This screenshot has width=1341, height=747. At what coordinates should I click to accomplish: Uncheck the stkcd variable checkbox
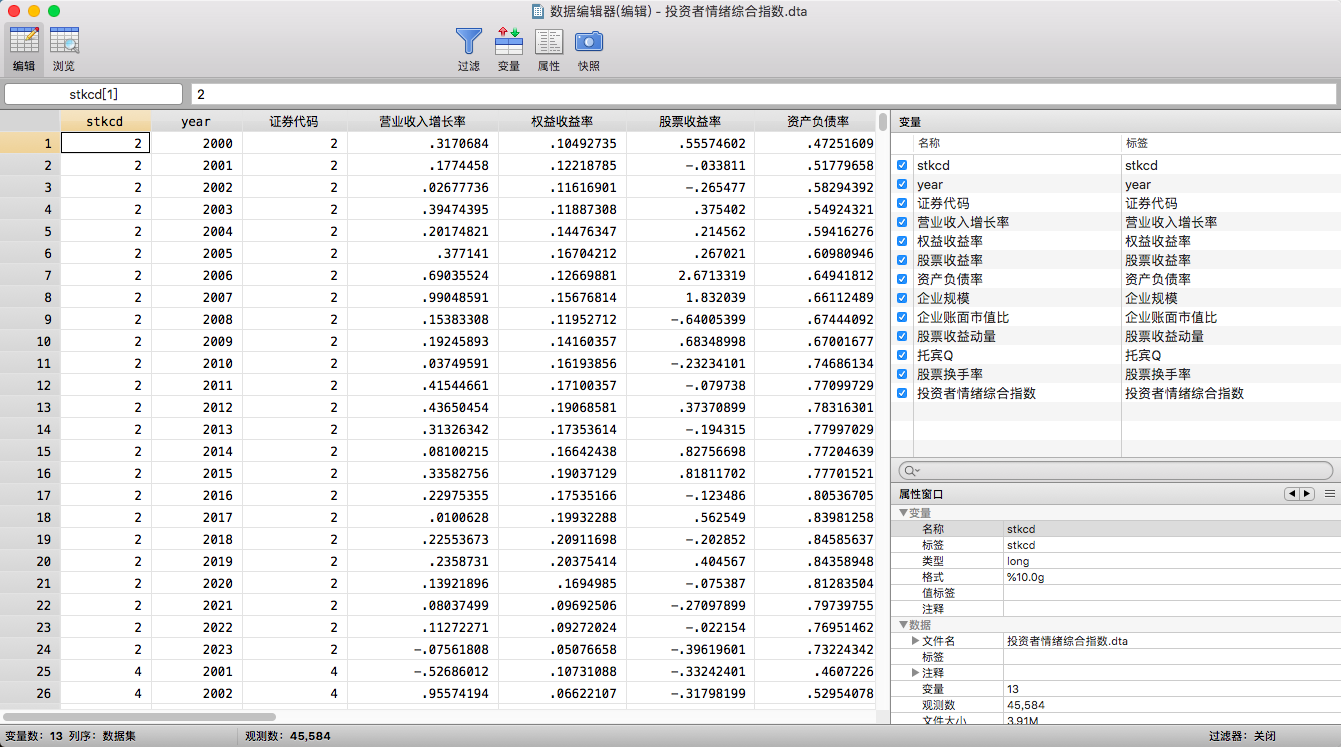point(903,166)
